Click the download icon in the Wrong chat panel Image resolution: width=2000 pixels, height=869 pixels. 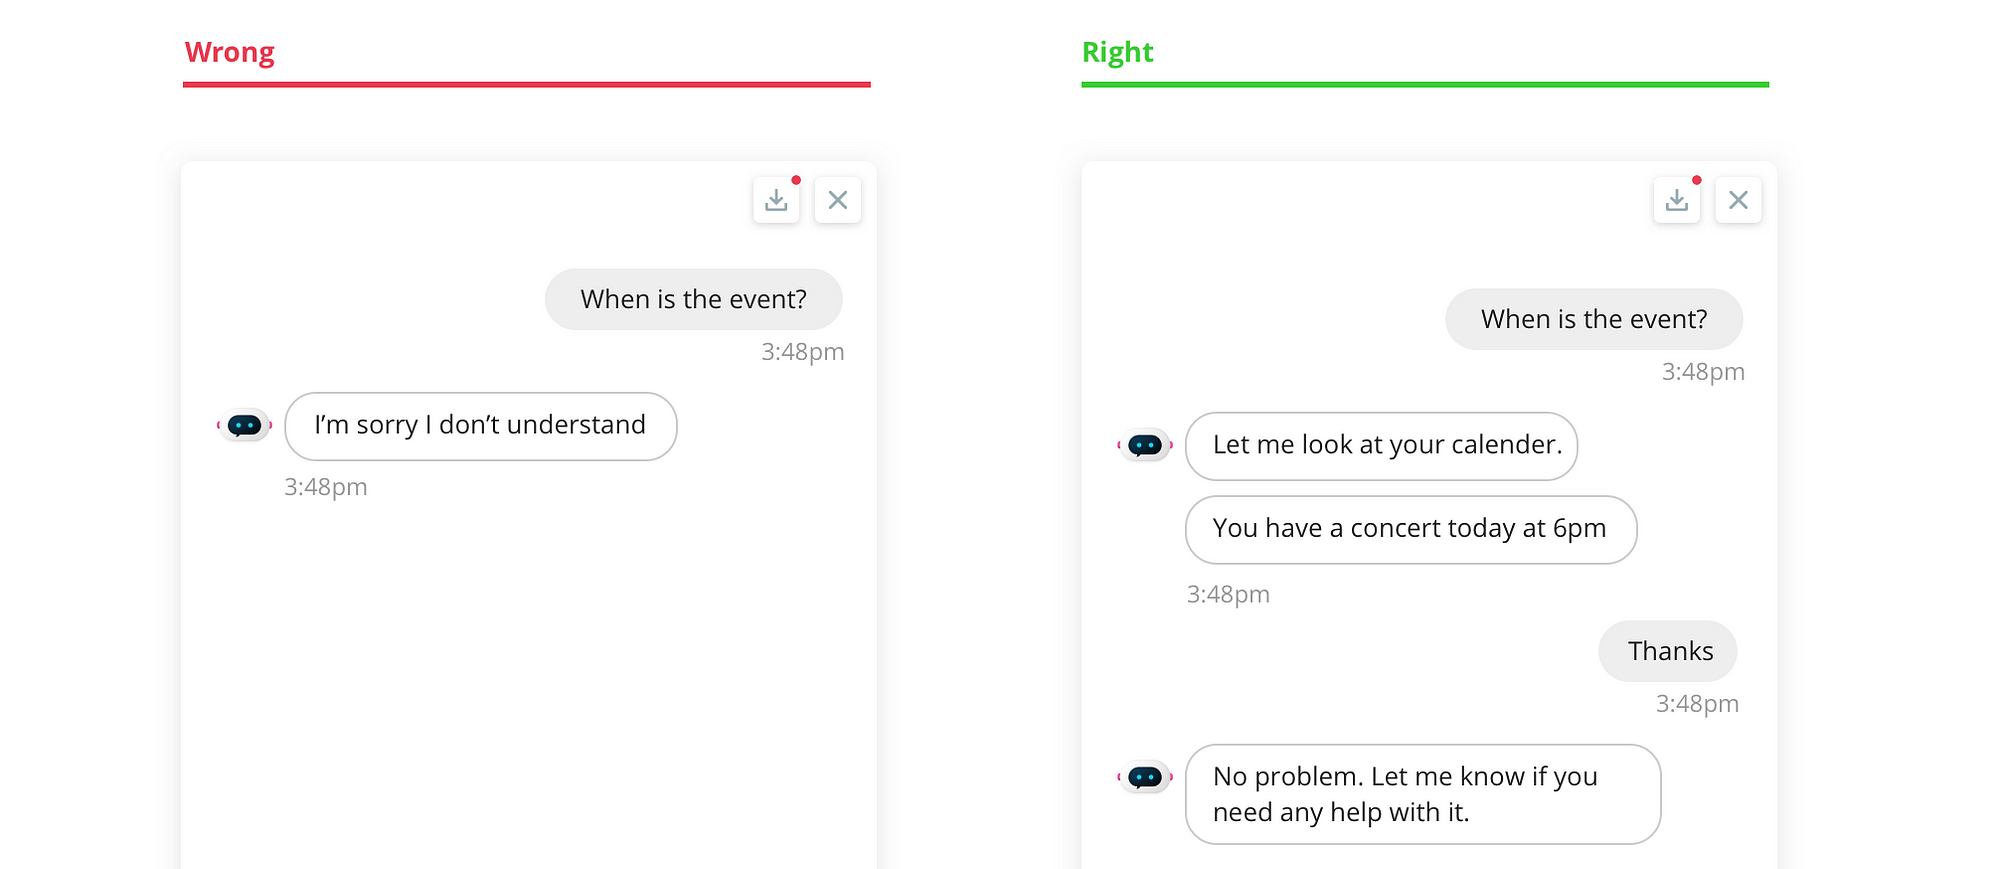[776, 200]
